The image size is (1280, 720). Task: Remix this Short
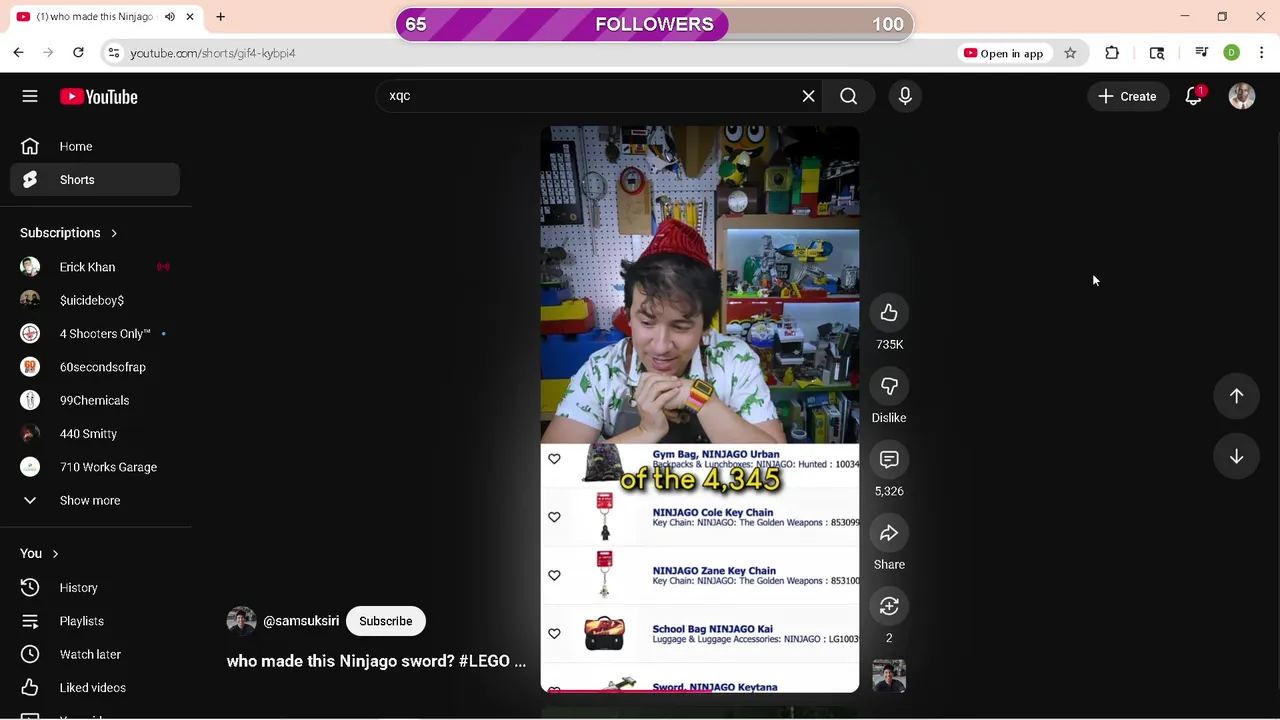(889, 606)
